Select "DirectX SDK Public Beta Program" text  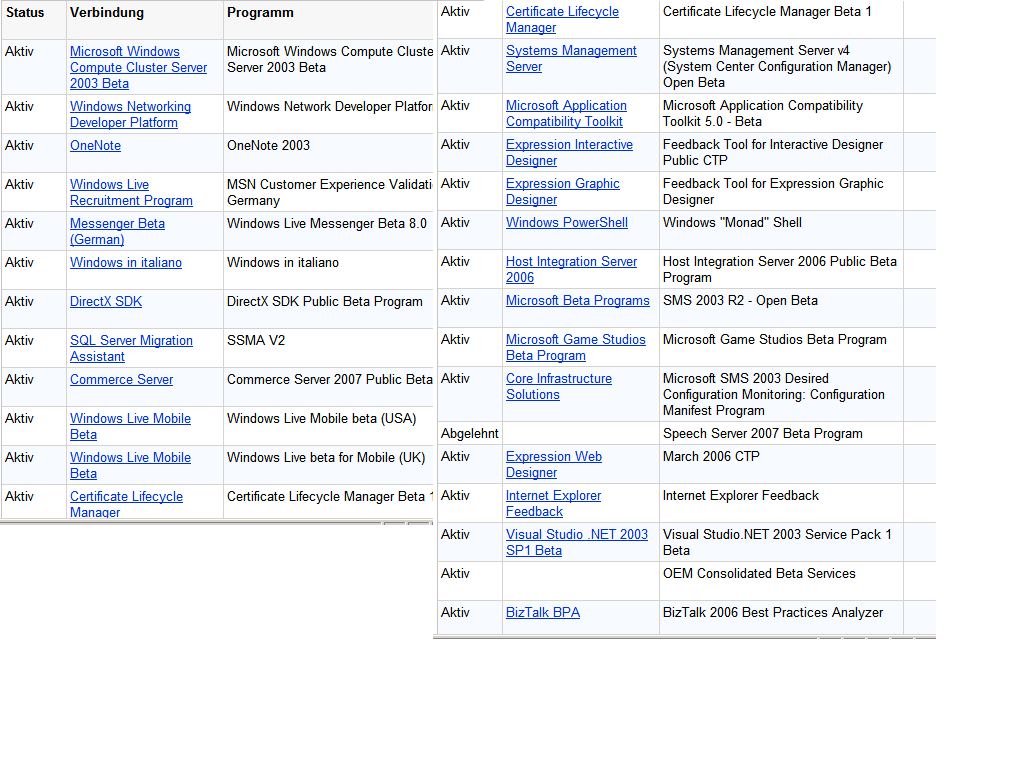pos(325,302)
